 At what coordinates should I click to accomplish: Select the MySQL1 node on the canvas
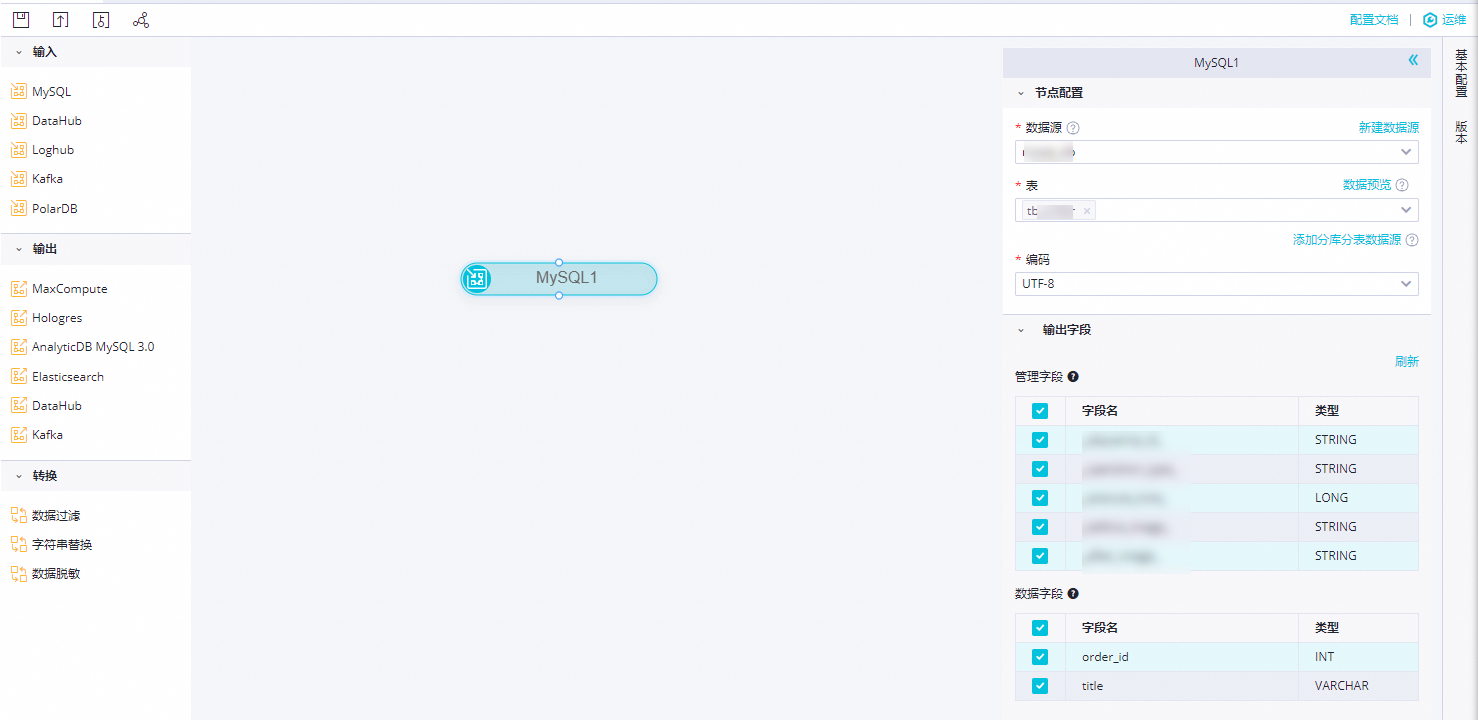pyautogui.click(x=559, y=279)
